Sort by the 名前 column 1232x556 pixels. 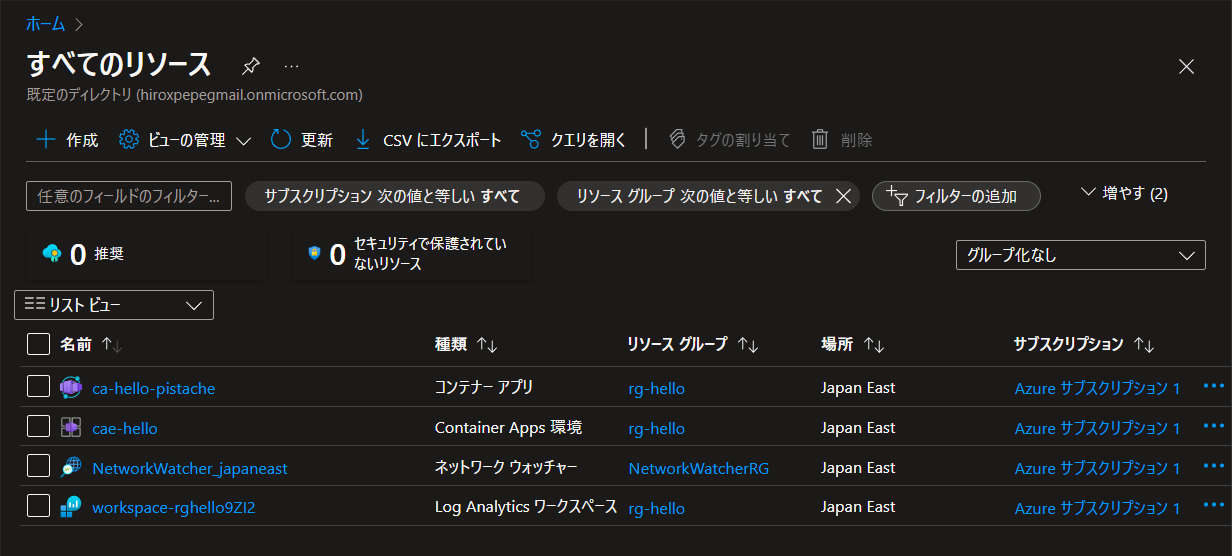coord(90,344)
